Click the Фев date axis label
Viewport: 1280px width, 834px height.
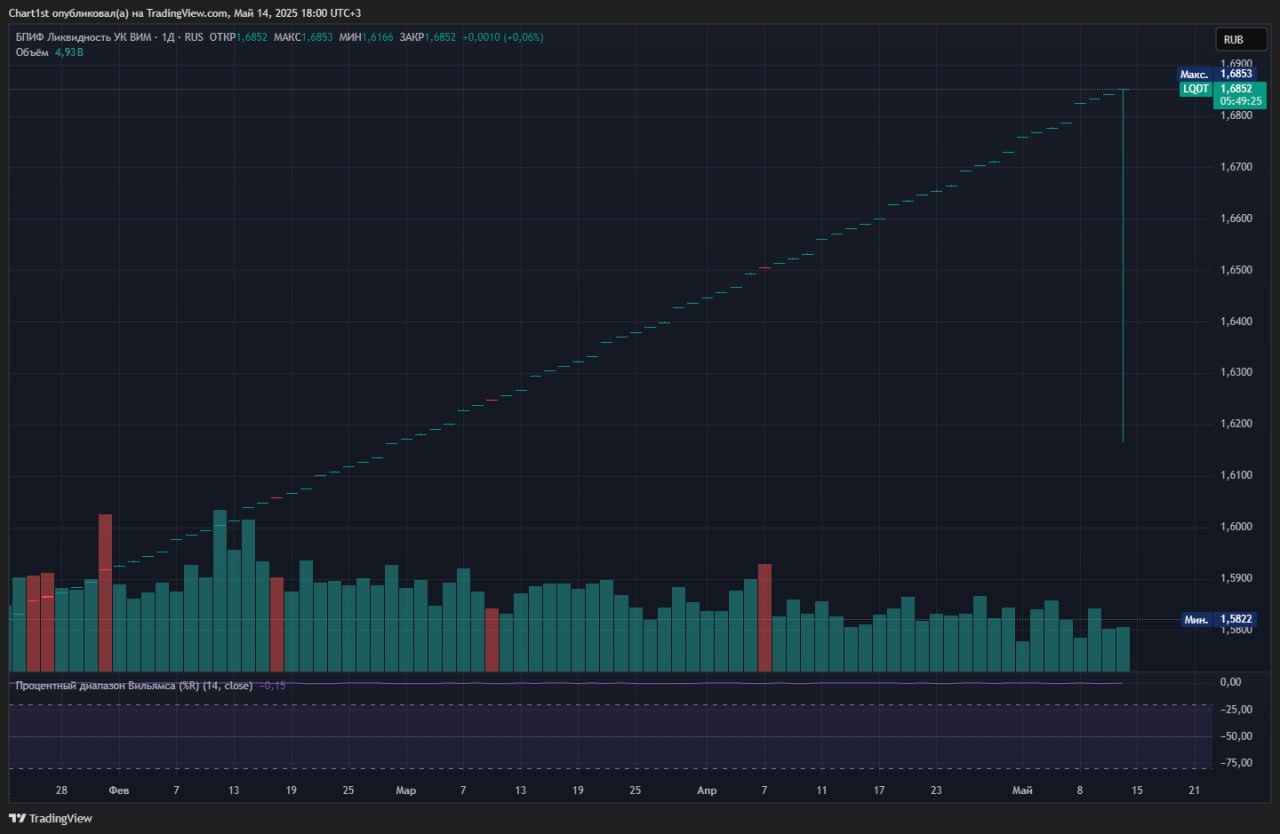point(118,790)
